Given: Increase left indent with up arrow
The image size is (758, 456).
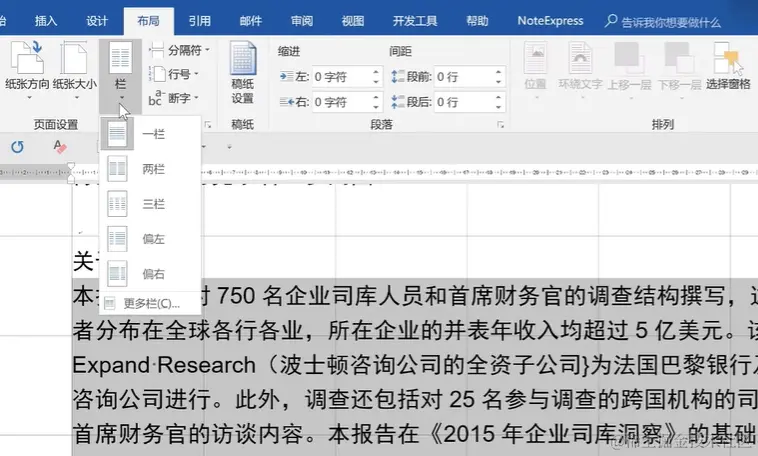Looking at the screenshot, I should pos(376,72).
